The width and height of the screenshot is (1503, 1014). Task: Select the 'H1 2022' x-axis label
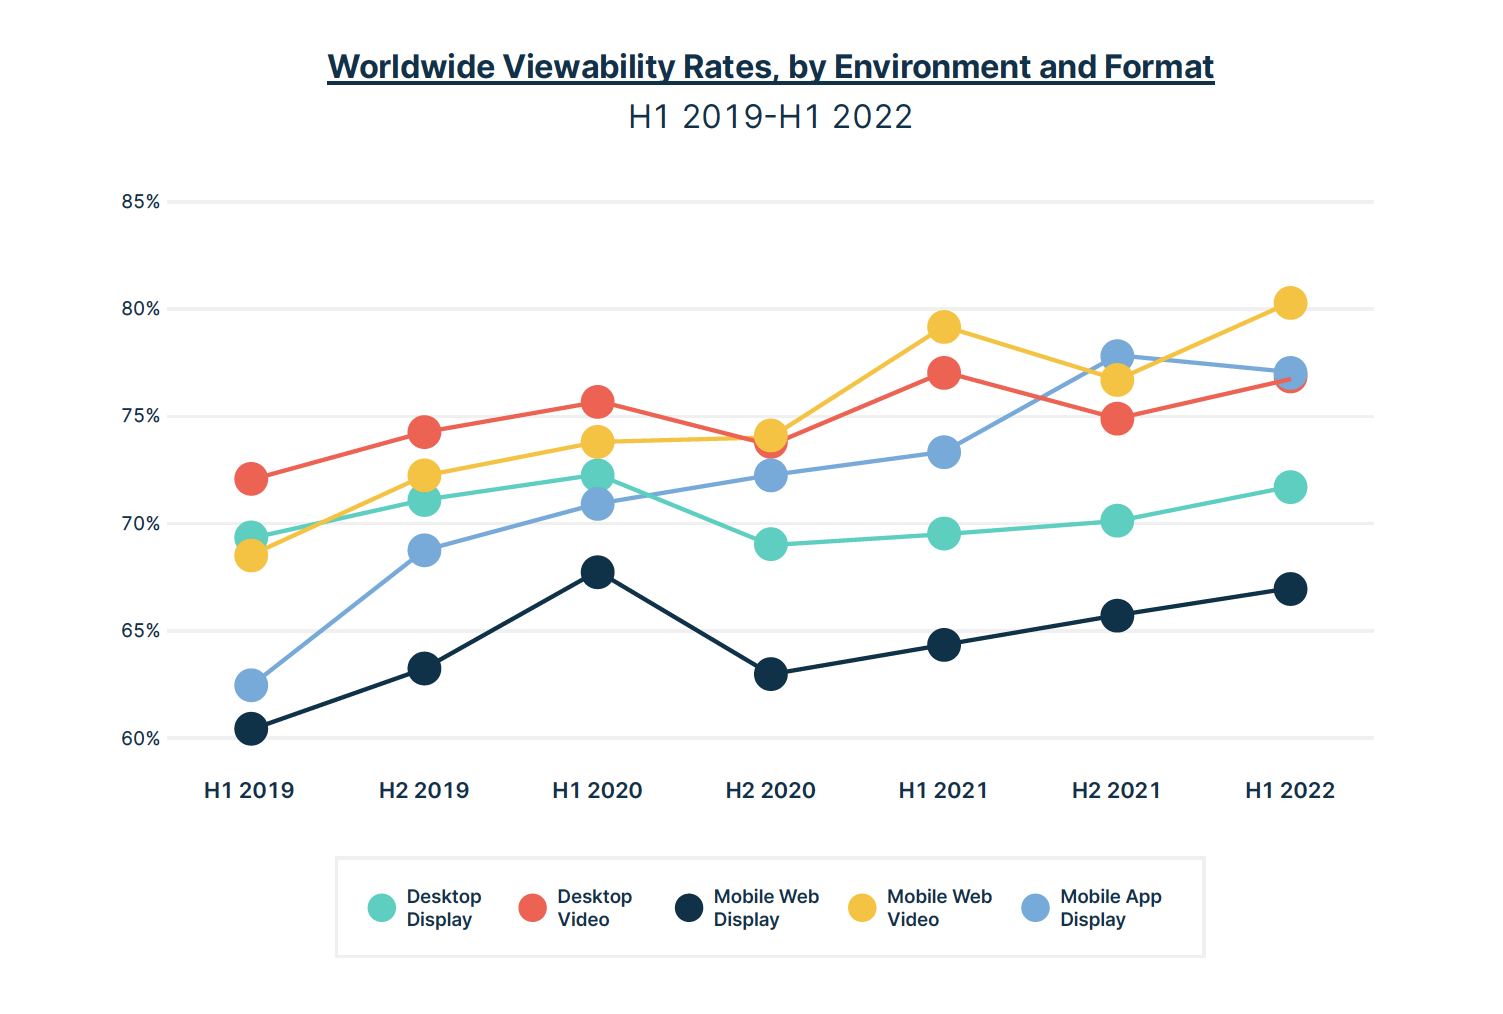click(x=1290, y=791)
